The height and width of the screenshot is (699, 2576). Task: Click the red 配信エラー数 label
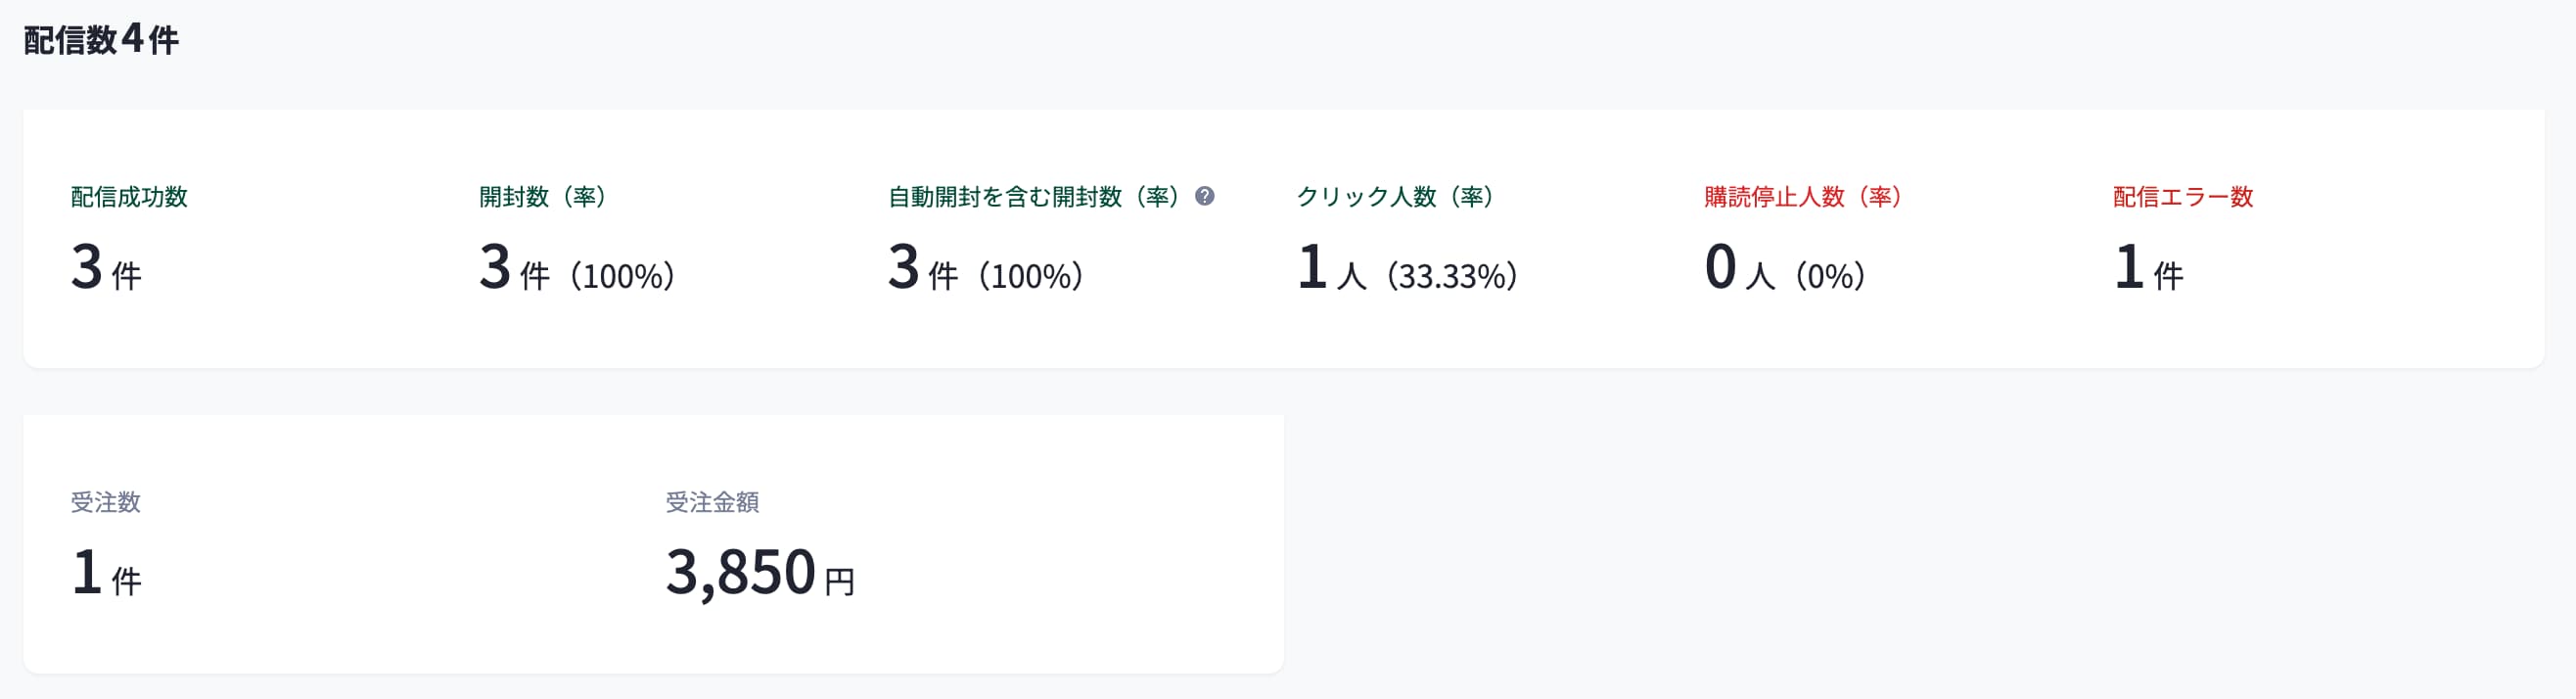coord(2183,197)
